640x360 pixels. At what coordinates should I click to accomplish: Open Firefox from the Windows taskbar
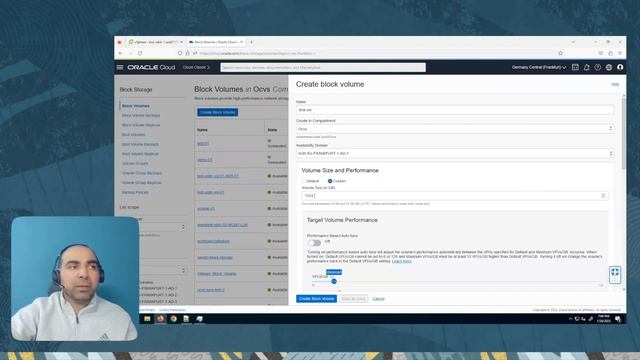(x=160, y=319)
